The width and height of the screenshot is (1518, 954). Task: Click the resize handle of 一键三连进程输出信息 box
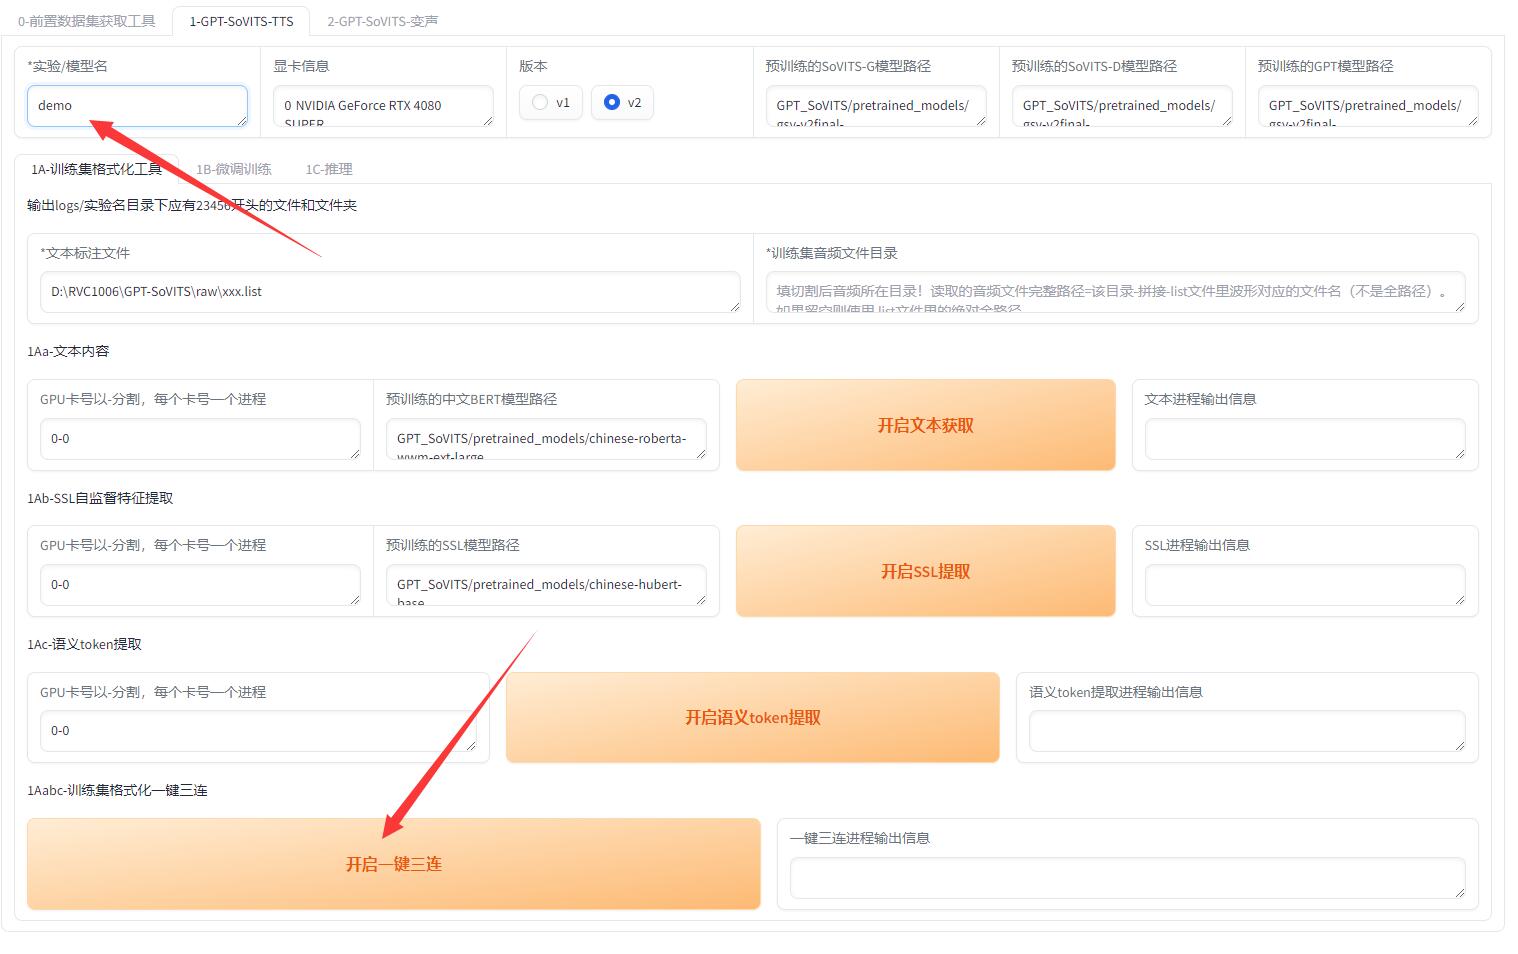click(x=1459, y=892)
